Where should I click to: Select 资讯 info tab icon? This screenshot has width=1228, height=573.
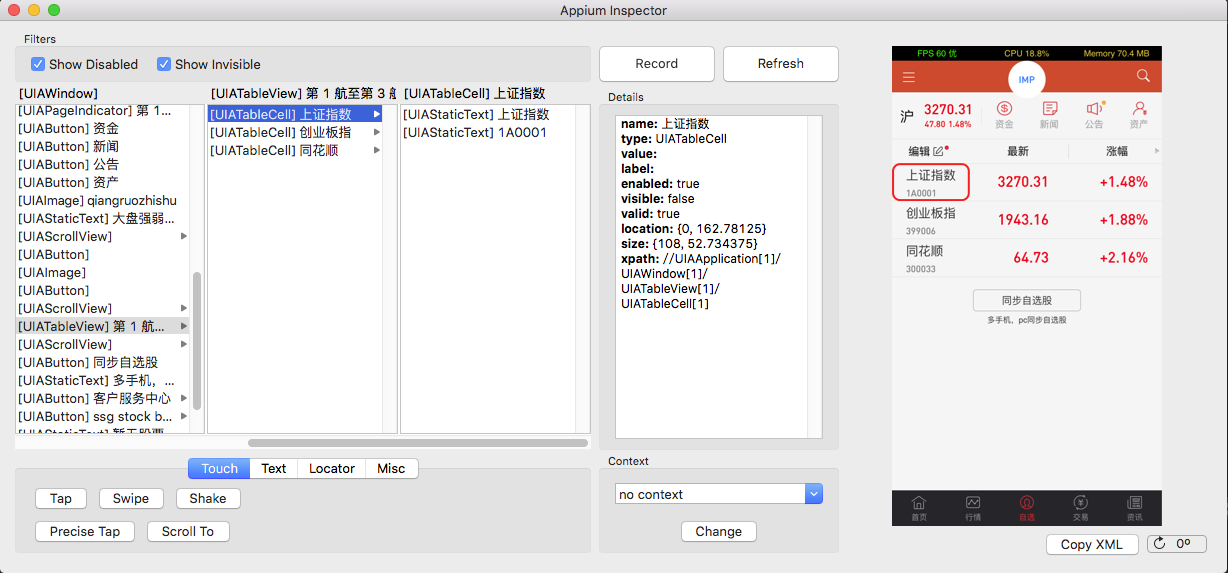click(x=1135, y=508)
